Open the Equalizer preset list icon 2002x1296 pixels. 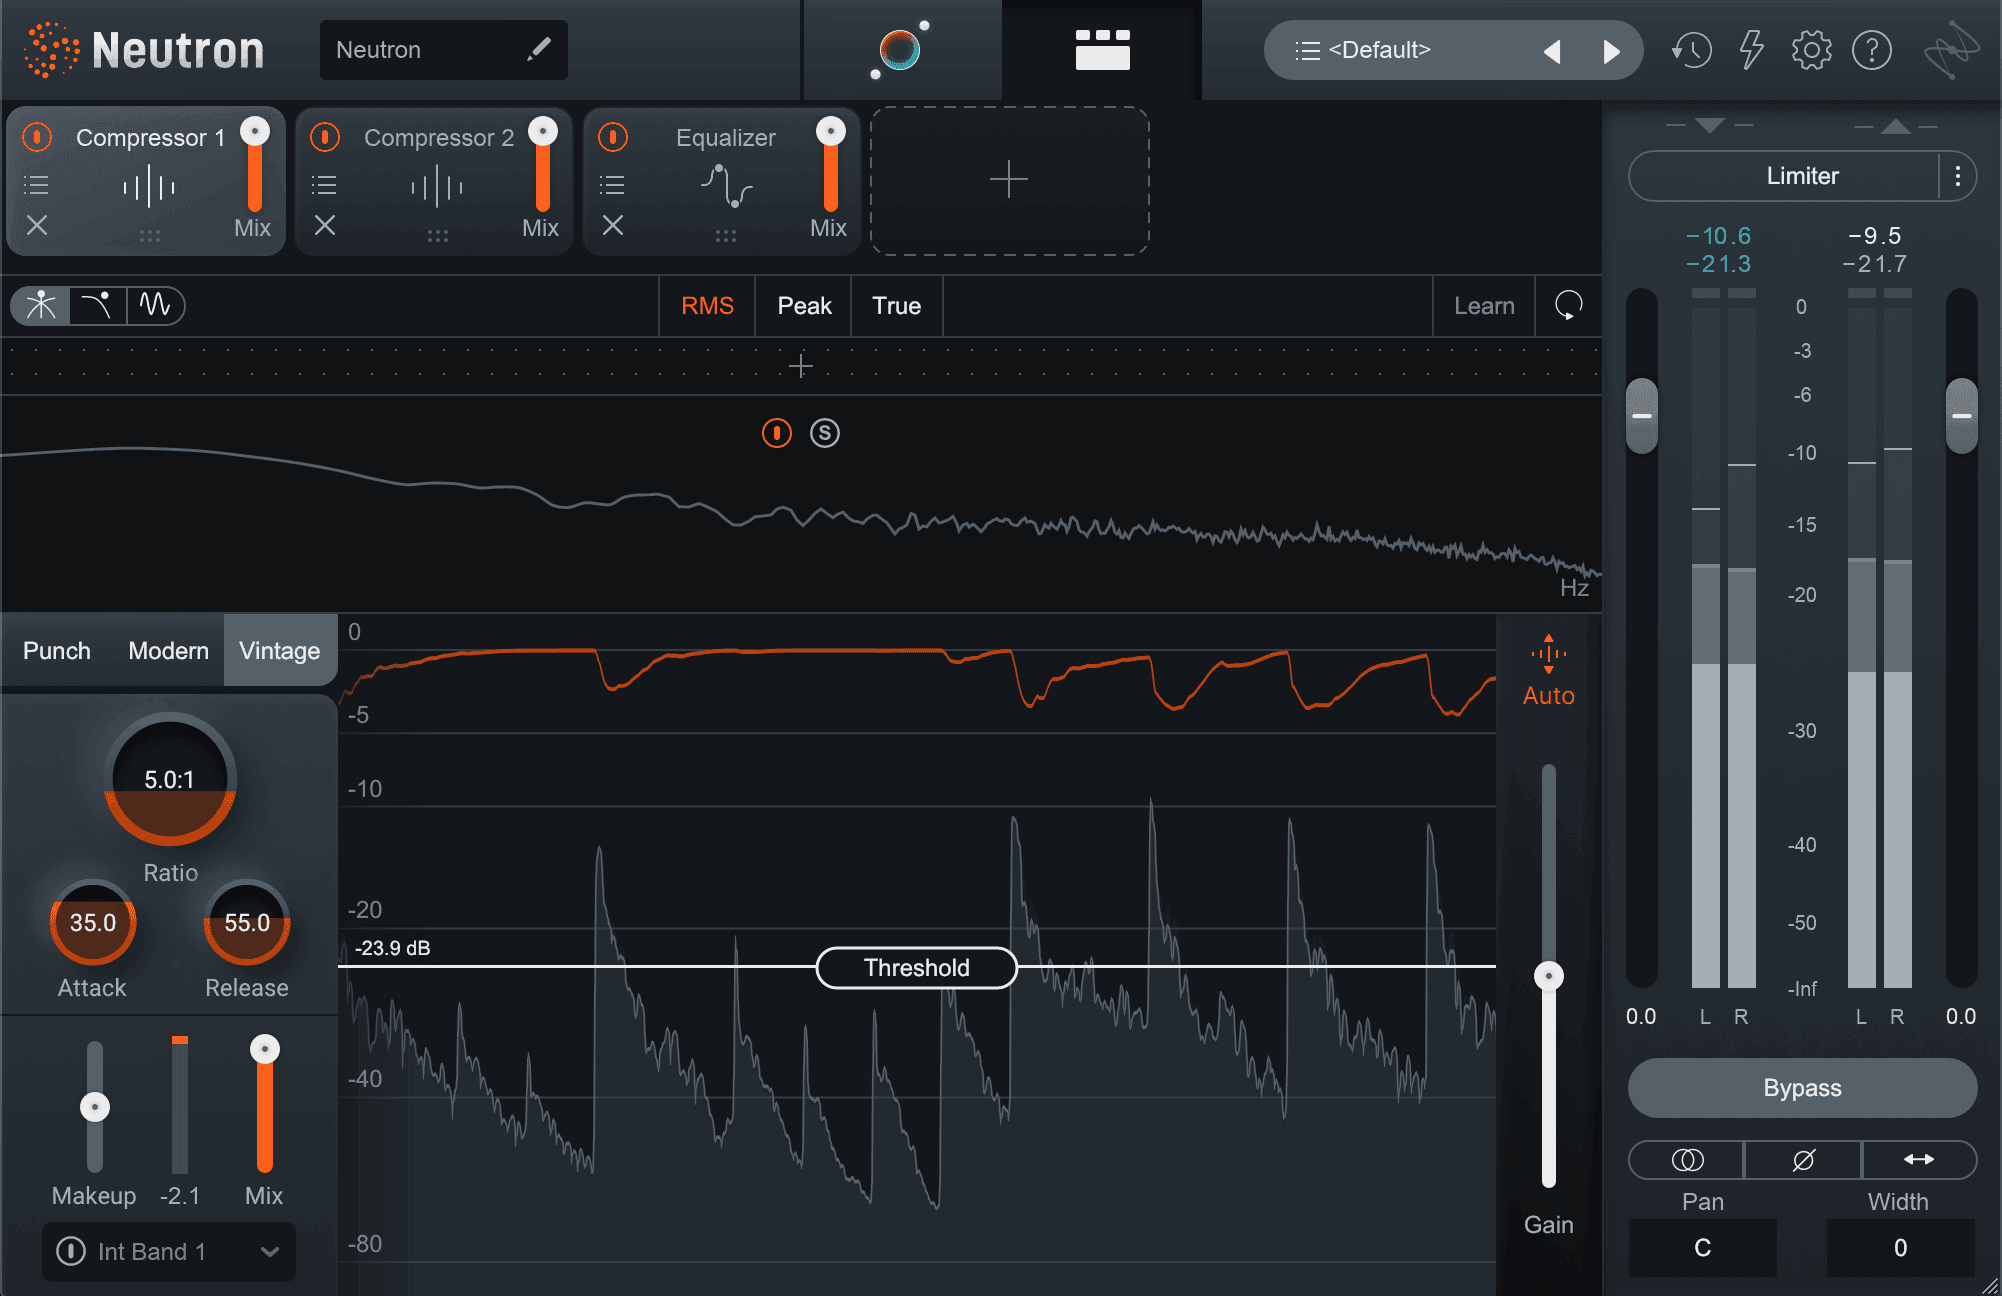pos(612,185)
